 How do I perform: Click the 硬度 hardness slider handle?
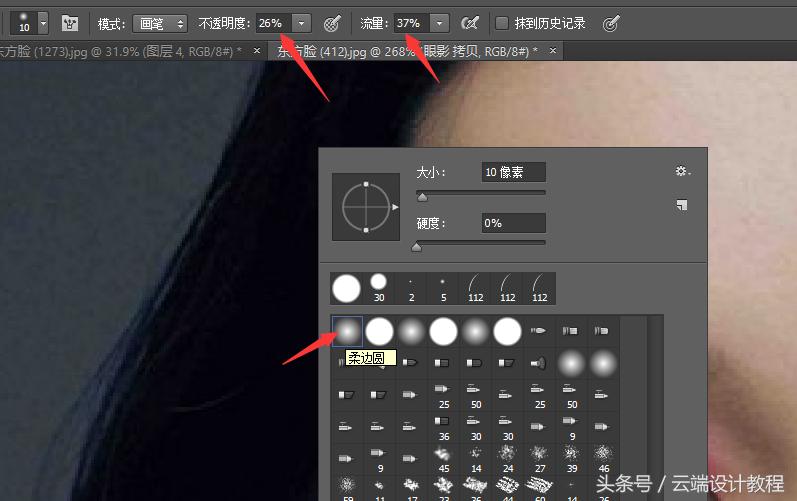[416, 247]
